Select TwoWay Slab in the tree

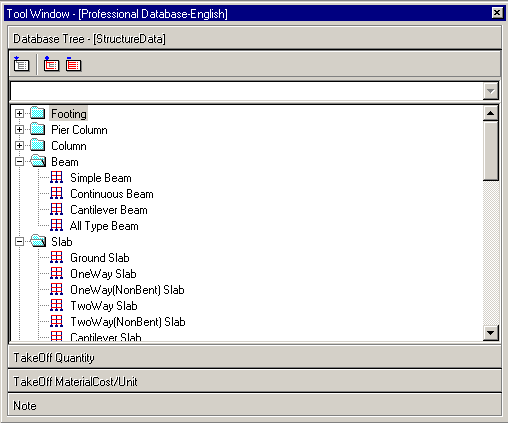(104, 306)
